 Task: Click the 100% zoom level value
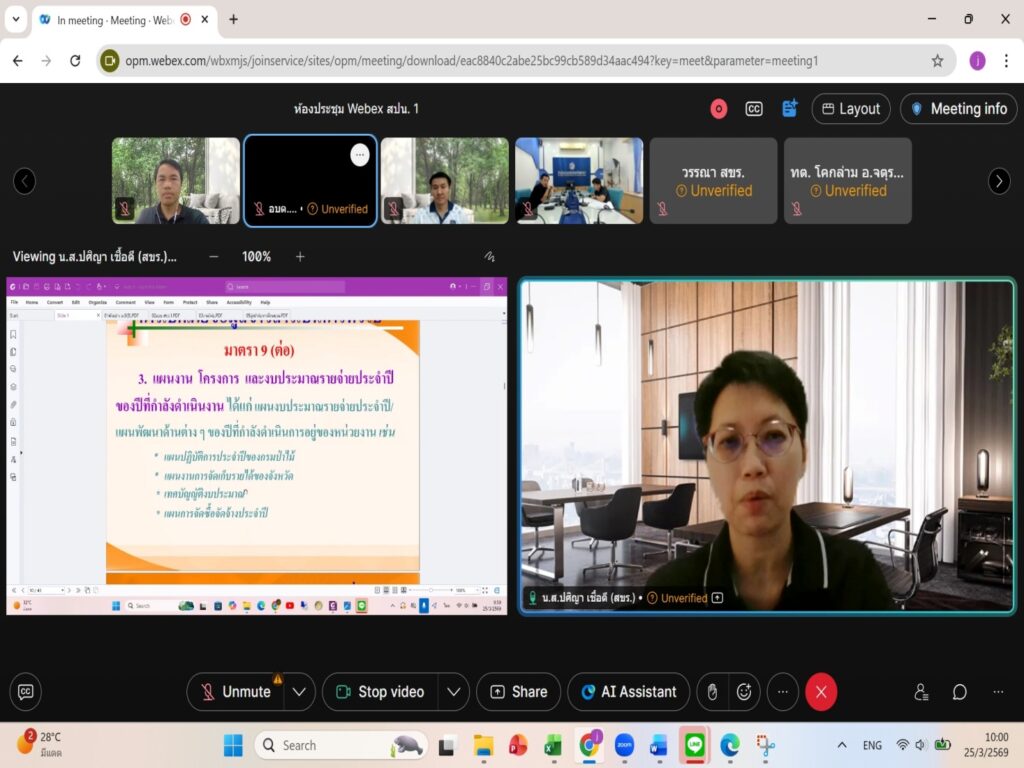tap(256, 257)
